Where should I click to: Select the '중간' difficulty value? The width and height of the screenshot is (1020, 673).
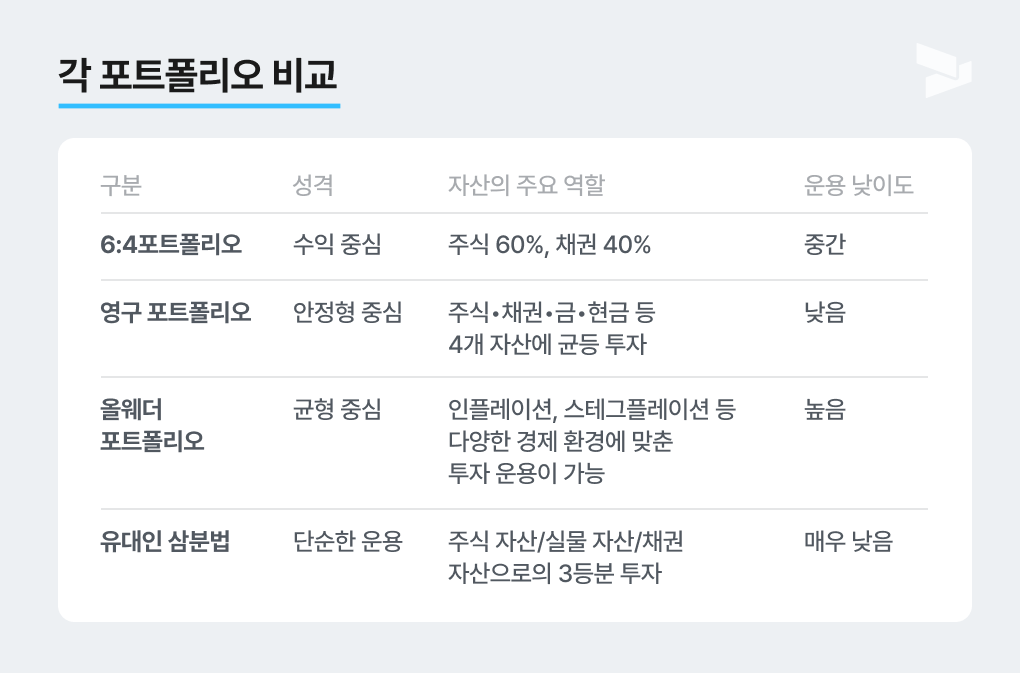click(825, 245)
